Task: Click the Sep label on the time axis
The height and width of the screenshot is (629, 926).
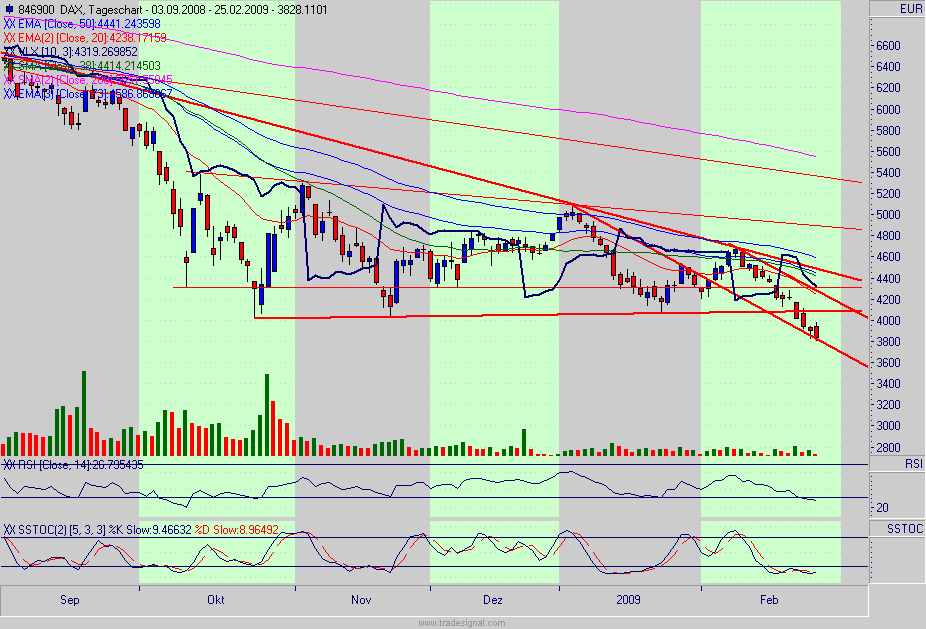Action: click(x=68, y=600)
